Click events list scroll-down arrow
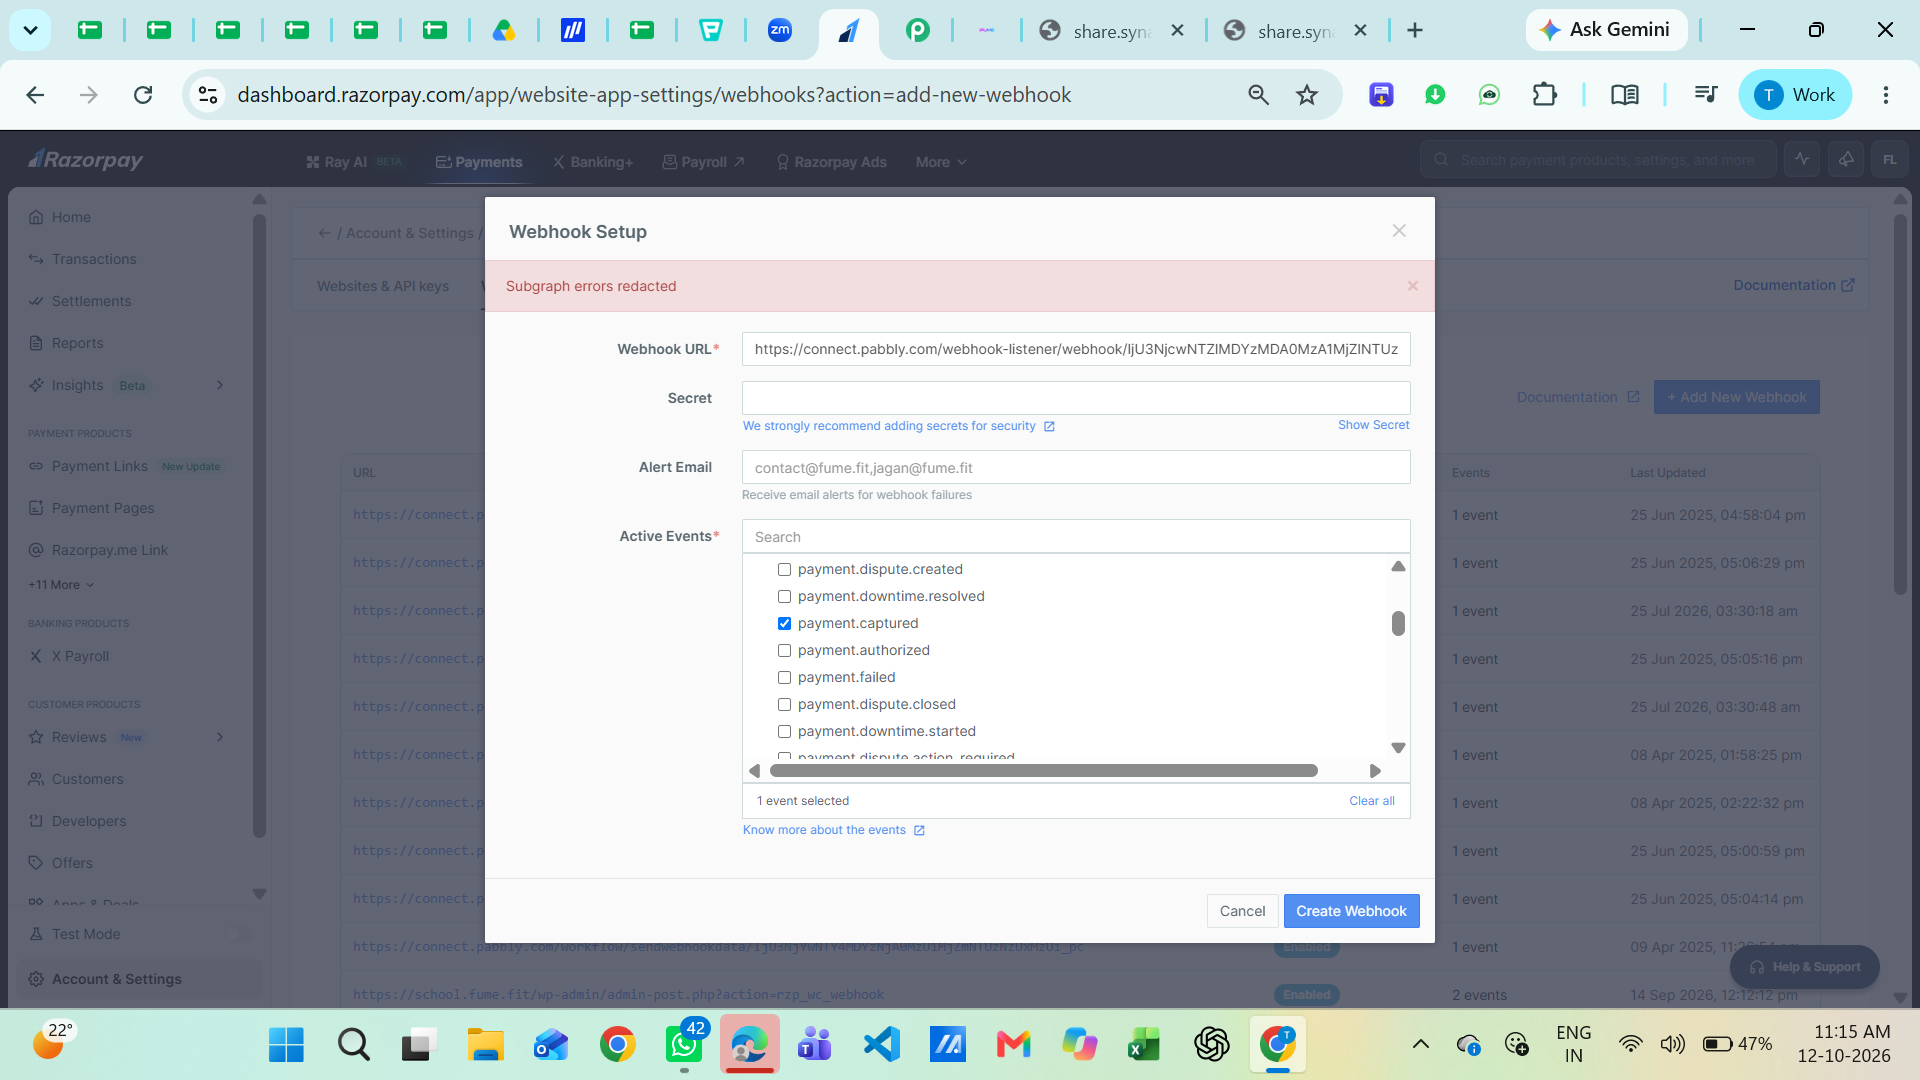Image resolution: width=1920 pixels, height=1080 pixels. point(1398,748)
